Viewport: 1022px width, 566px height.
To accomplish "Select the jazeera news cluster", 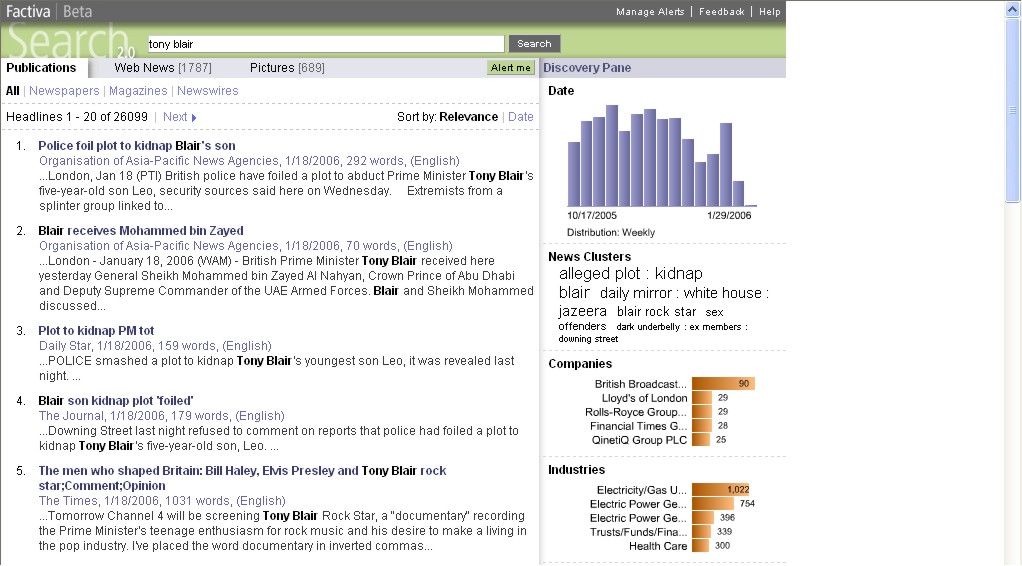I will 582,312.
